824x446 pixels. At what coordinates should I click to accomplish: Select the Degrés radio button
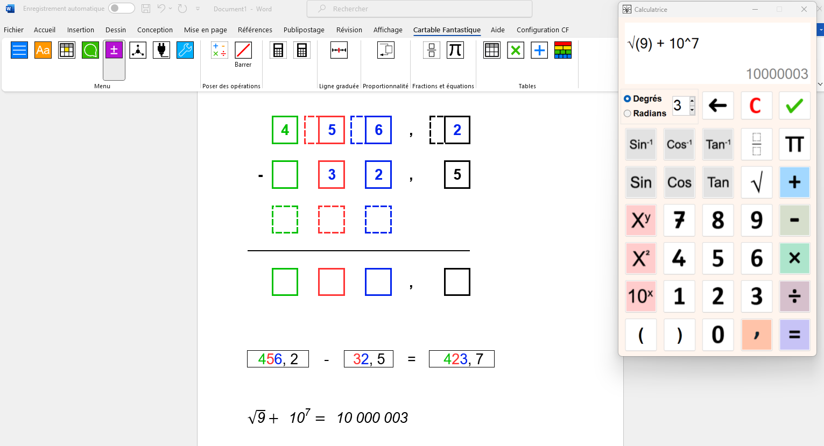pyautogui.click(x=627, y=99)
